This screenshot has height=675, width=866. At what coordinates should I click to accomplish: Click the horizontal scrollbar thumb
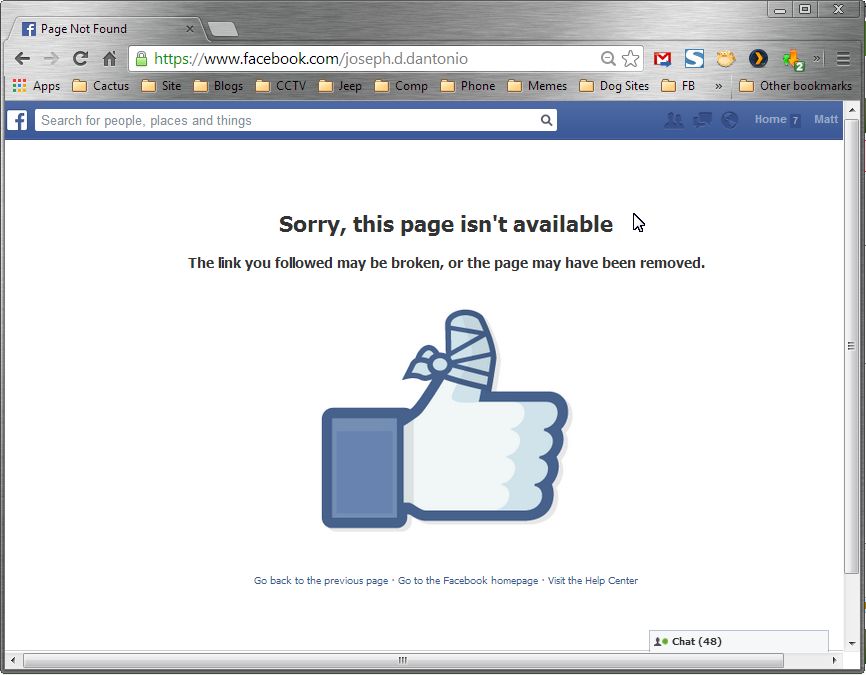tap(403, 660)
